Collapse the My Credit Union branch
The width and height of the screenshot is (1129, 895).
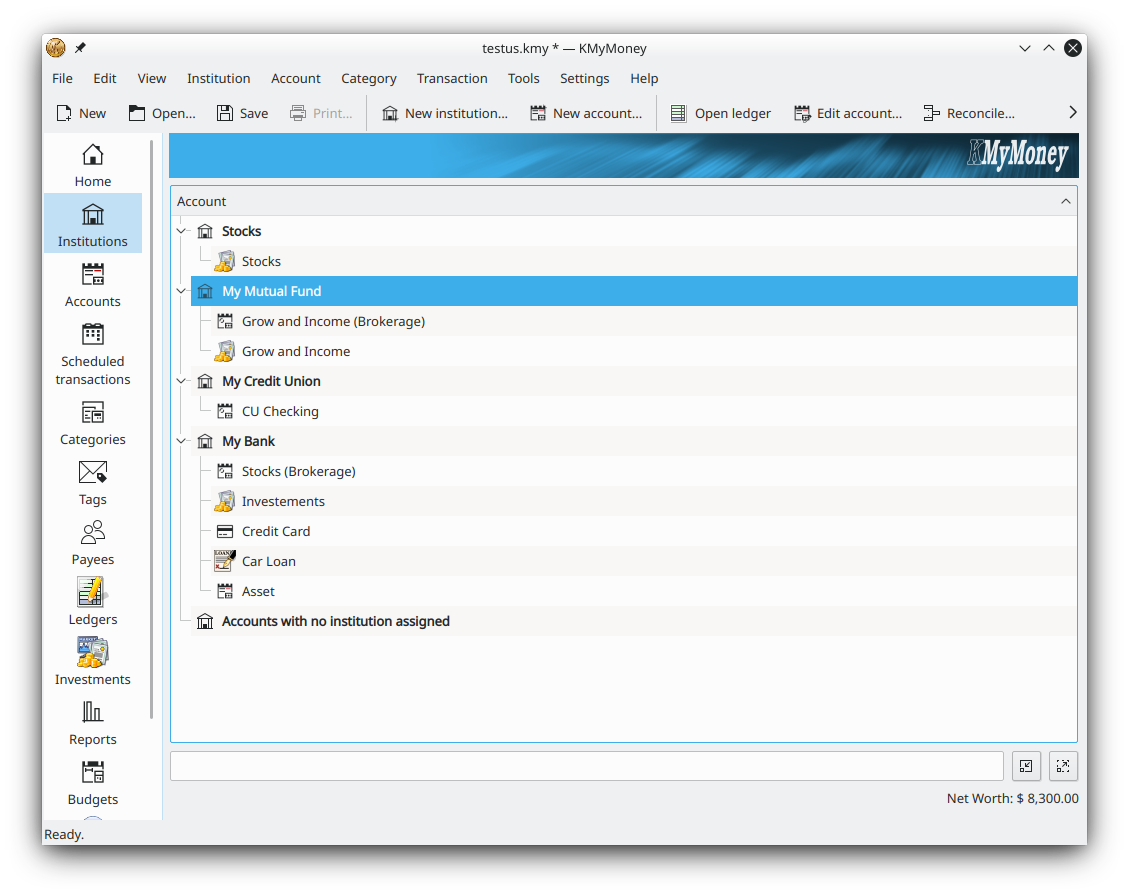click(x=181, y=381)
